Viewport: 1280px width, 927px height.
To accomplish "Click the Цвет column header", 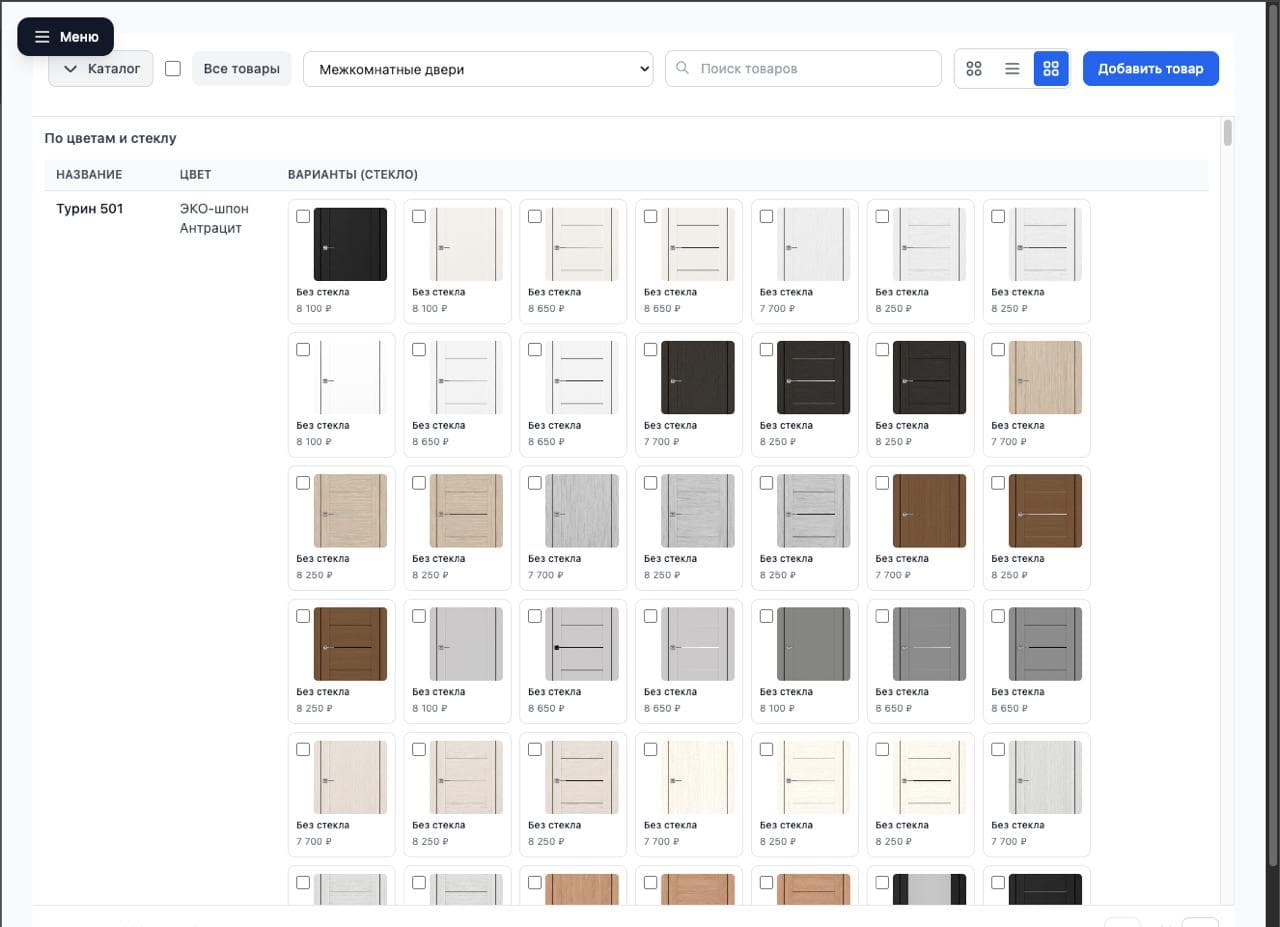I will 195,175.
